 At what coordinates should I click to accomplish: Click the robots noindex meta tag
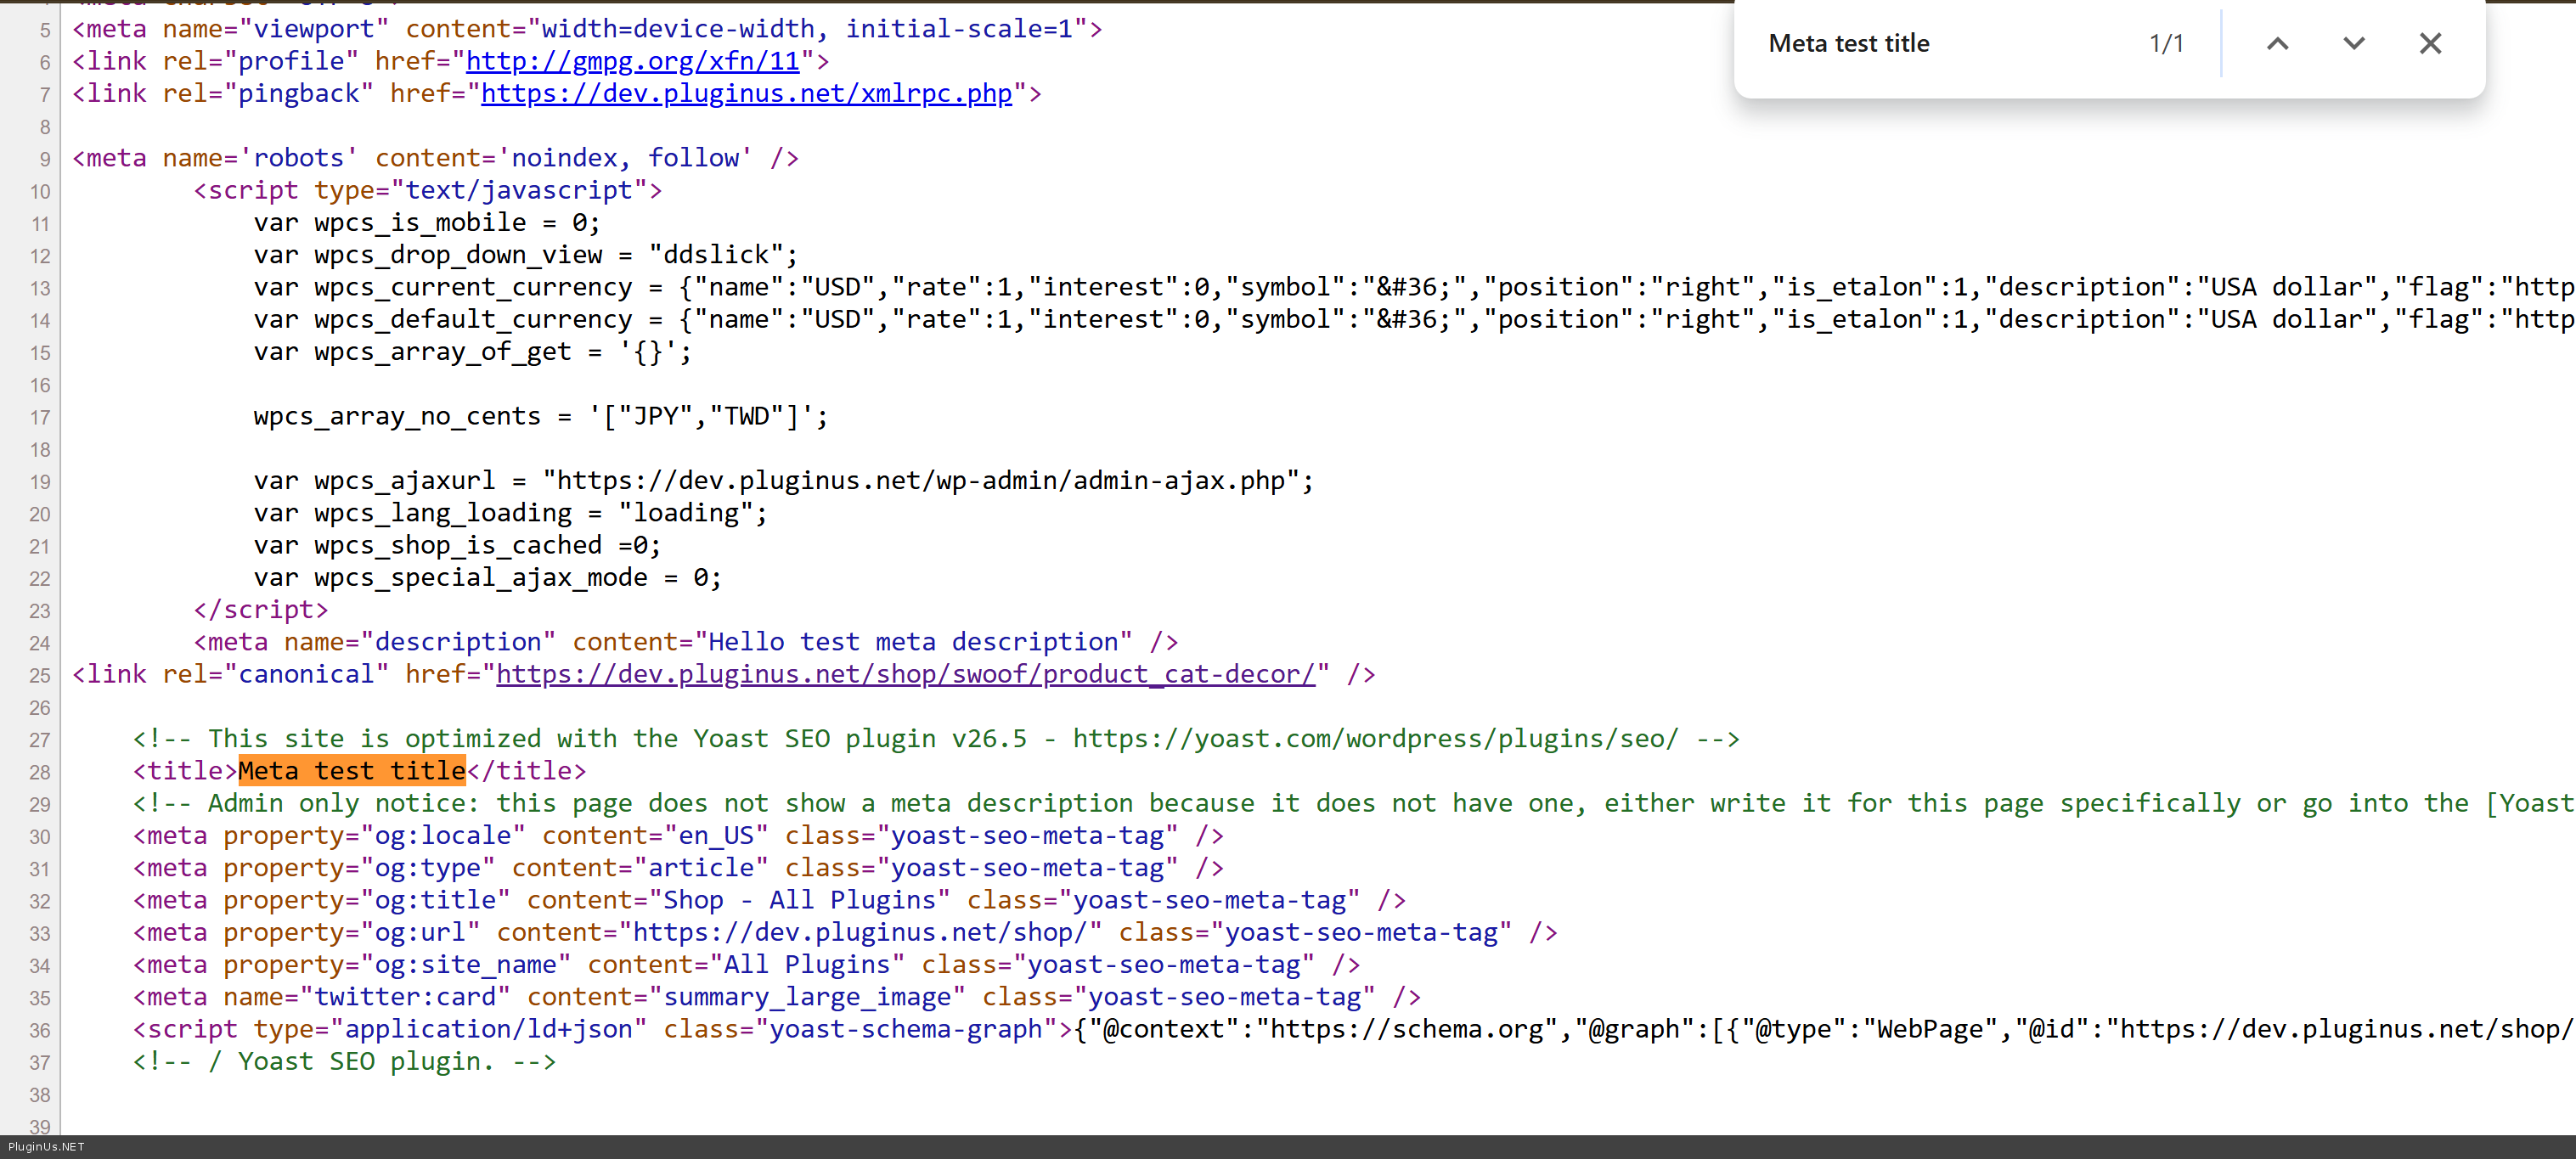pyautogui.click(x=434, y=158)
